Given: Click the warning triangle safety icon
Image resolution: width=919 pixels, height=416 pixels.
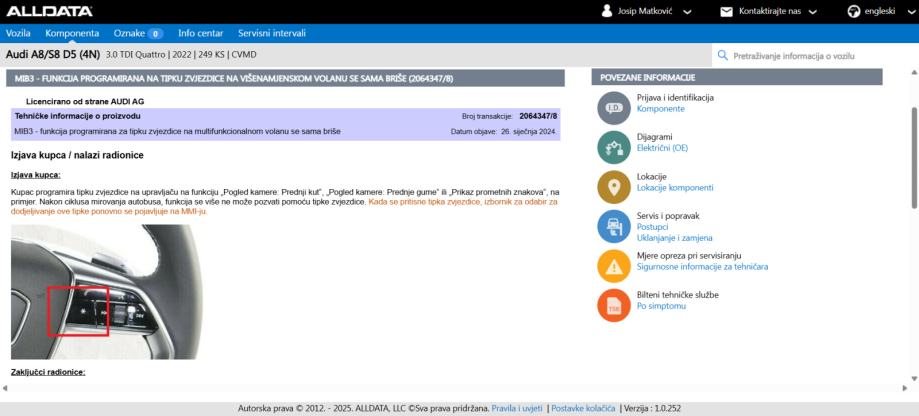Looking at the screenshot, I should pyautogui.click(x=614, y=266).
